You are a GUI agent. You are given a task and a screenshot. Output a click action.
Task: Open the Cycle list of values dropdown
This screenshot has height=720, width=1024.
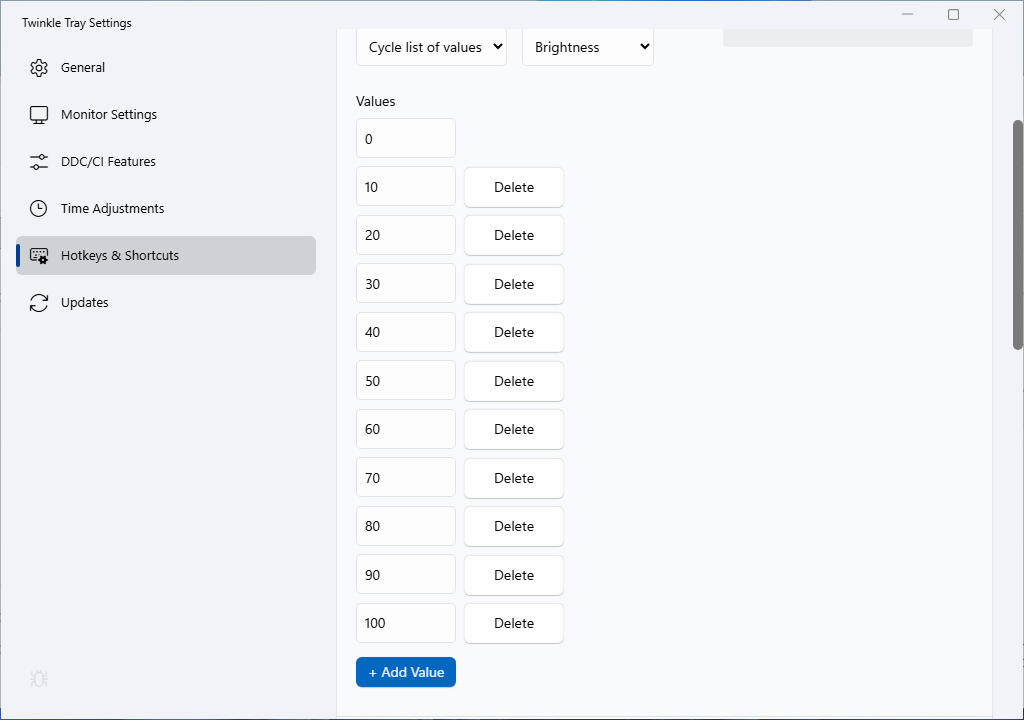point(431,47)
